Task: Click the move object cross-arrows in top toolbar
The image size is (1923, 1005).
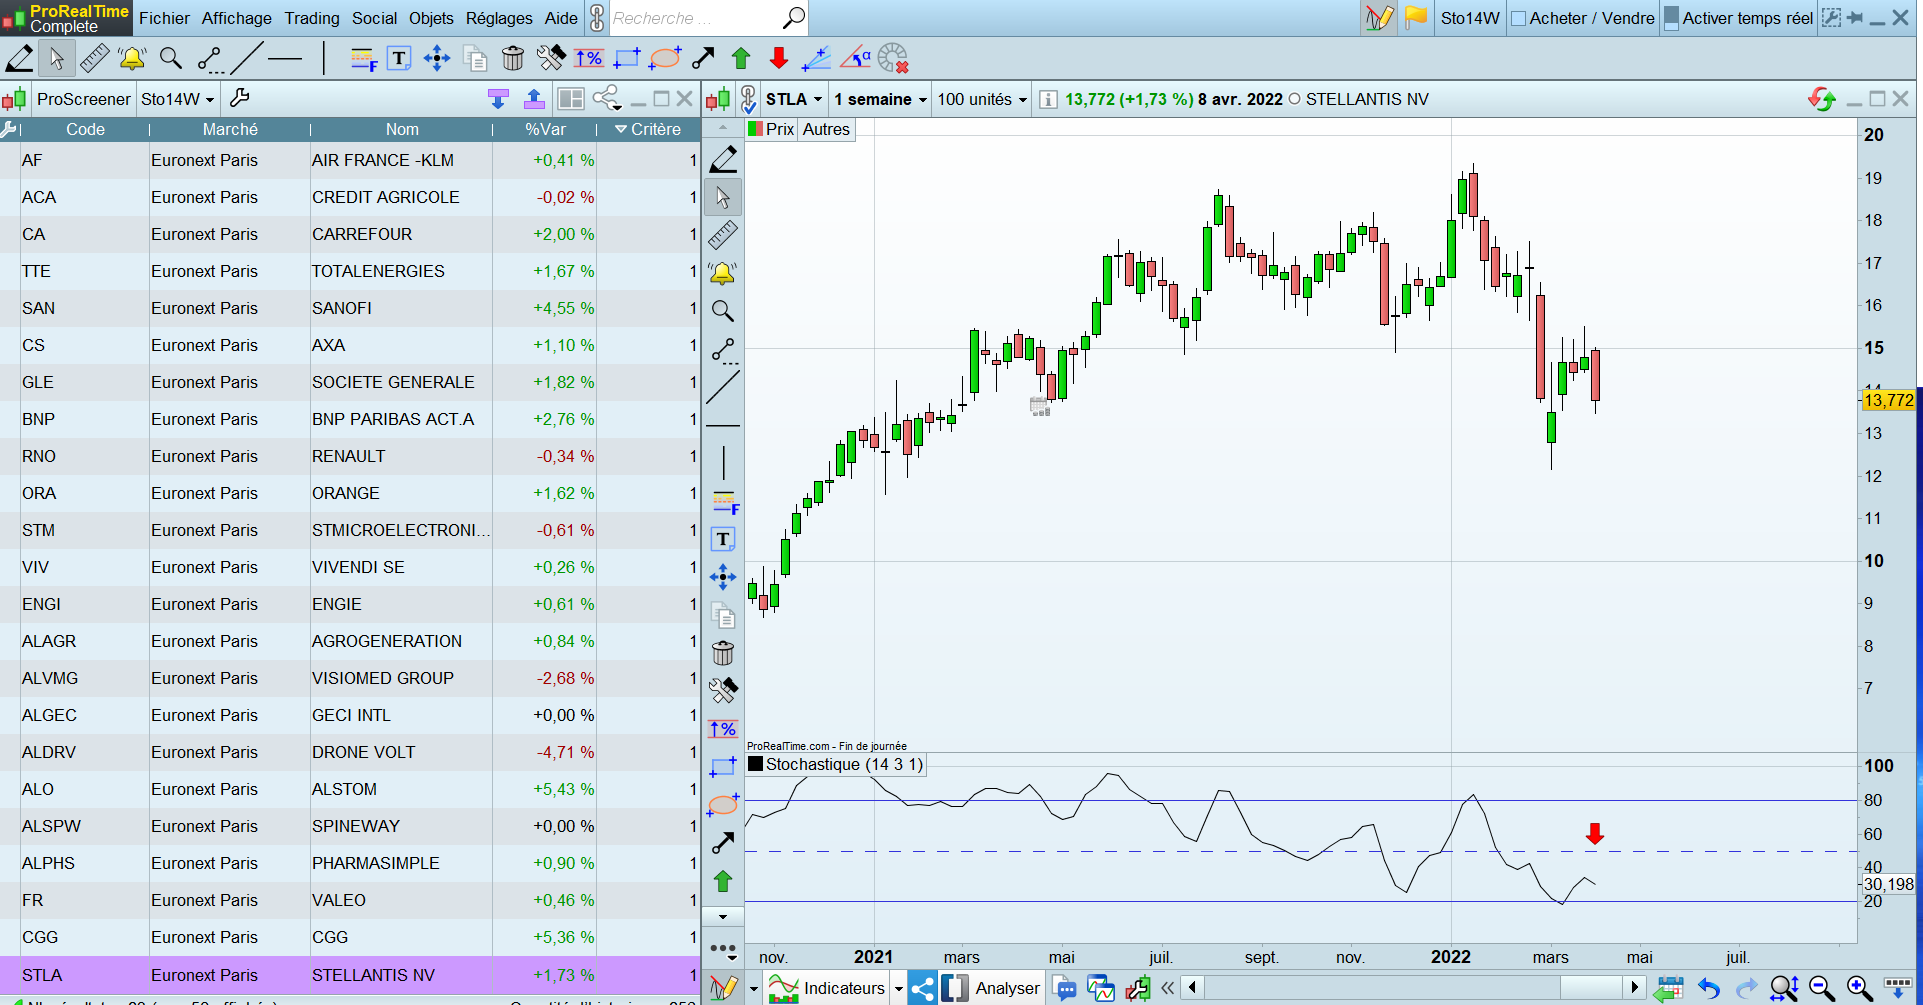Action: tap(437, 59)
